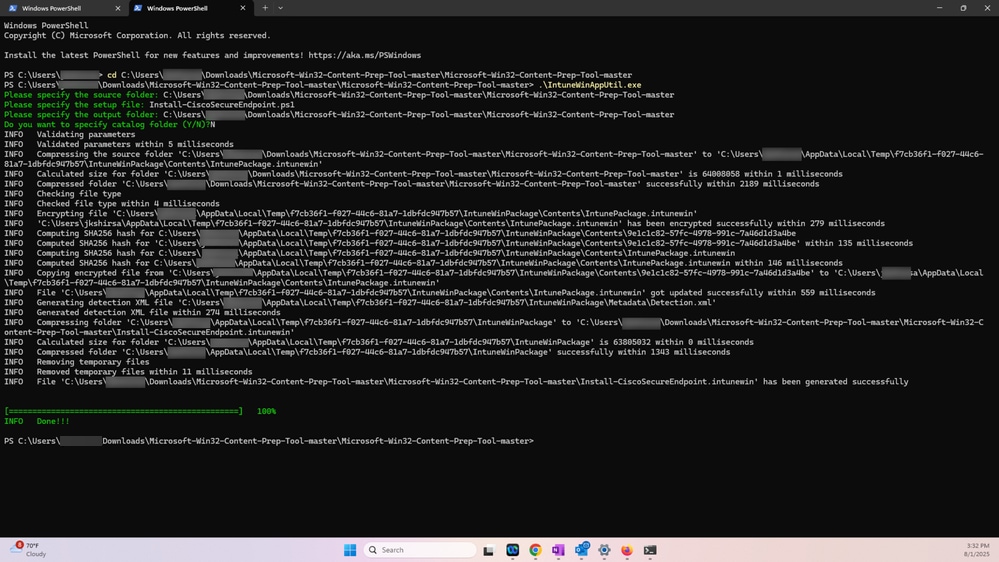Open a new terminal tab with plus button
The image size is (999, 562).
click(265, 8)
